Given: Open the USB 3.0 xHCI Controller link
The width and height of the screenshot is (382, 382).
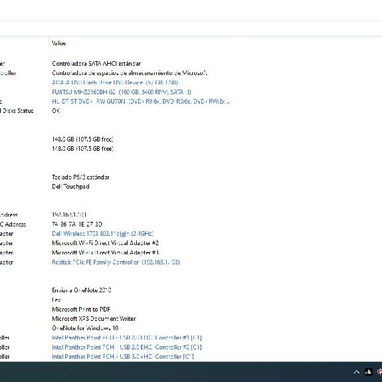Looking at the screenshot, I should (123, 356).
